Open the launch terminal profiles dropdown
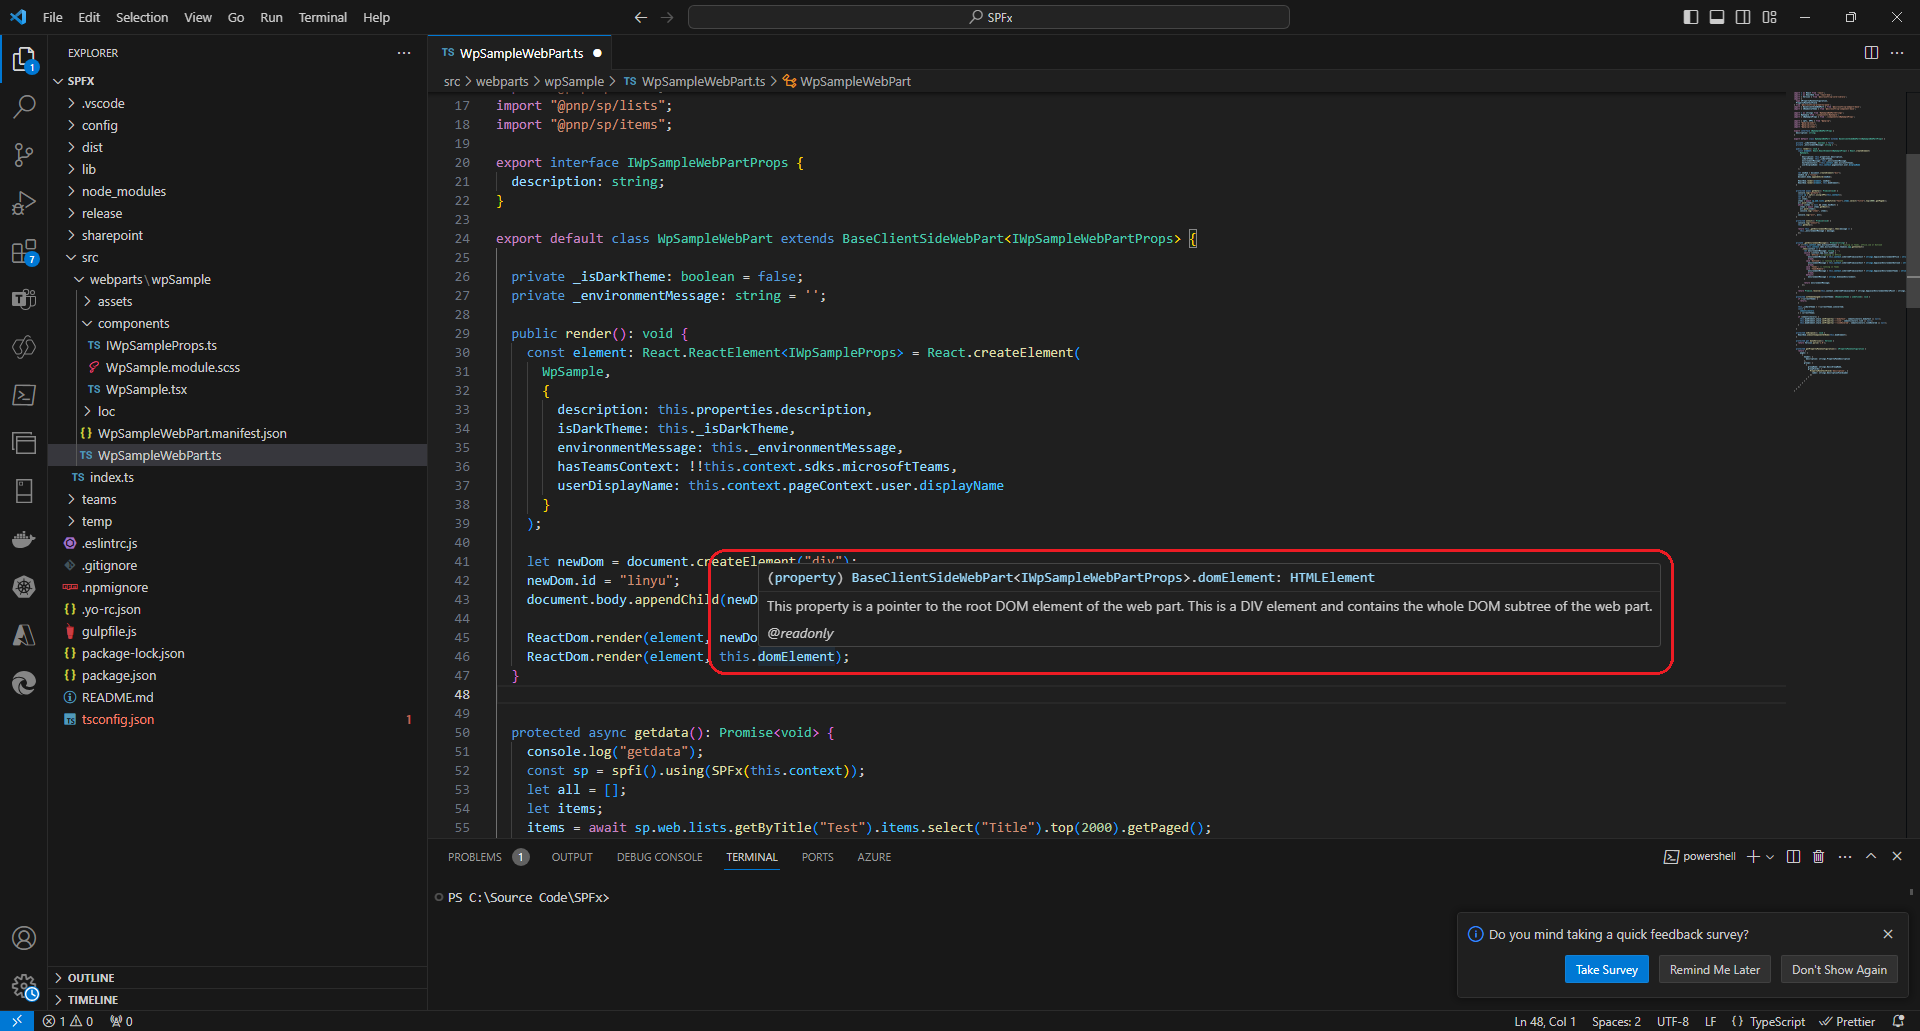The image size is (1920, 1031). point(1770,856)
